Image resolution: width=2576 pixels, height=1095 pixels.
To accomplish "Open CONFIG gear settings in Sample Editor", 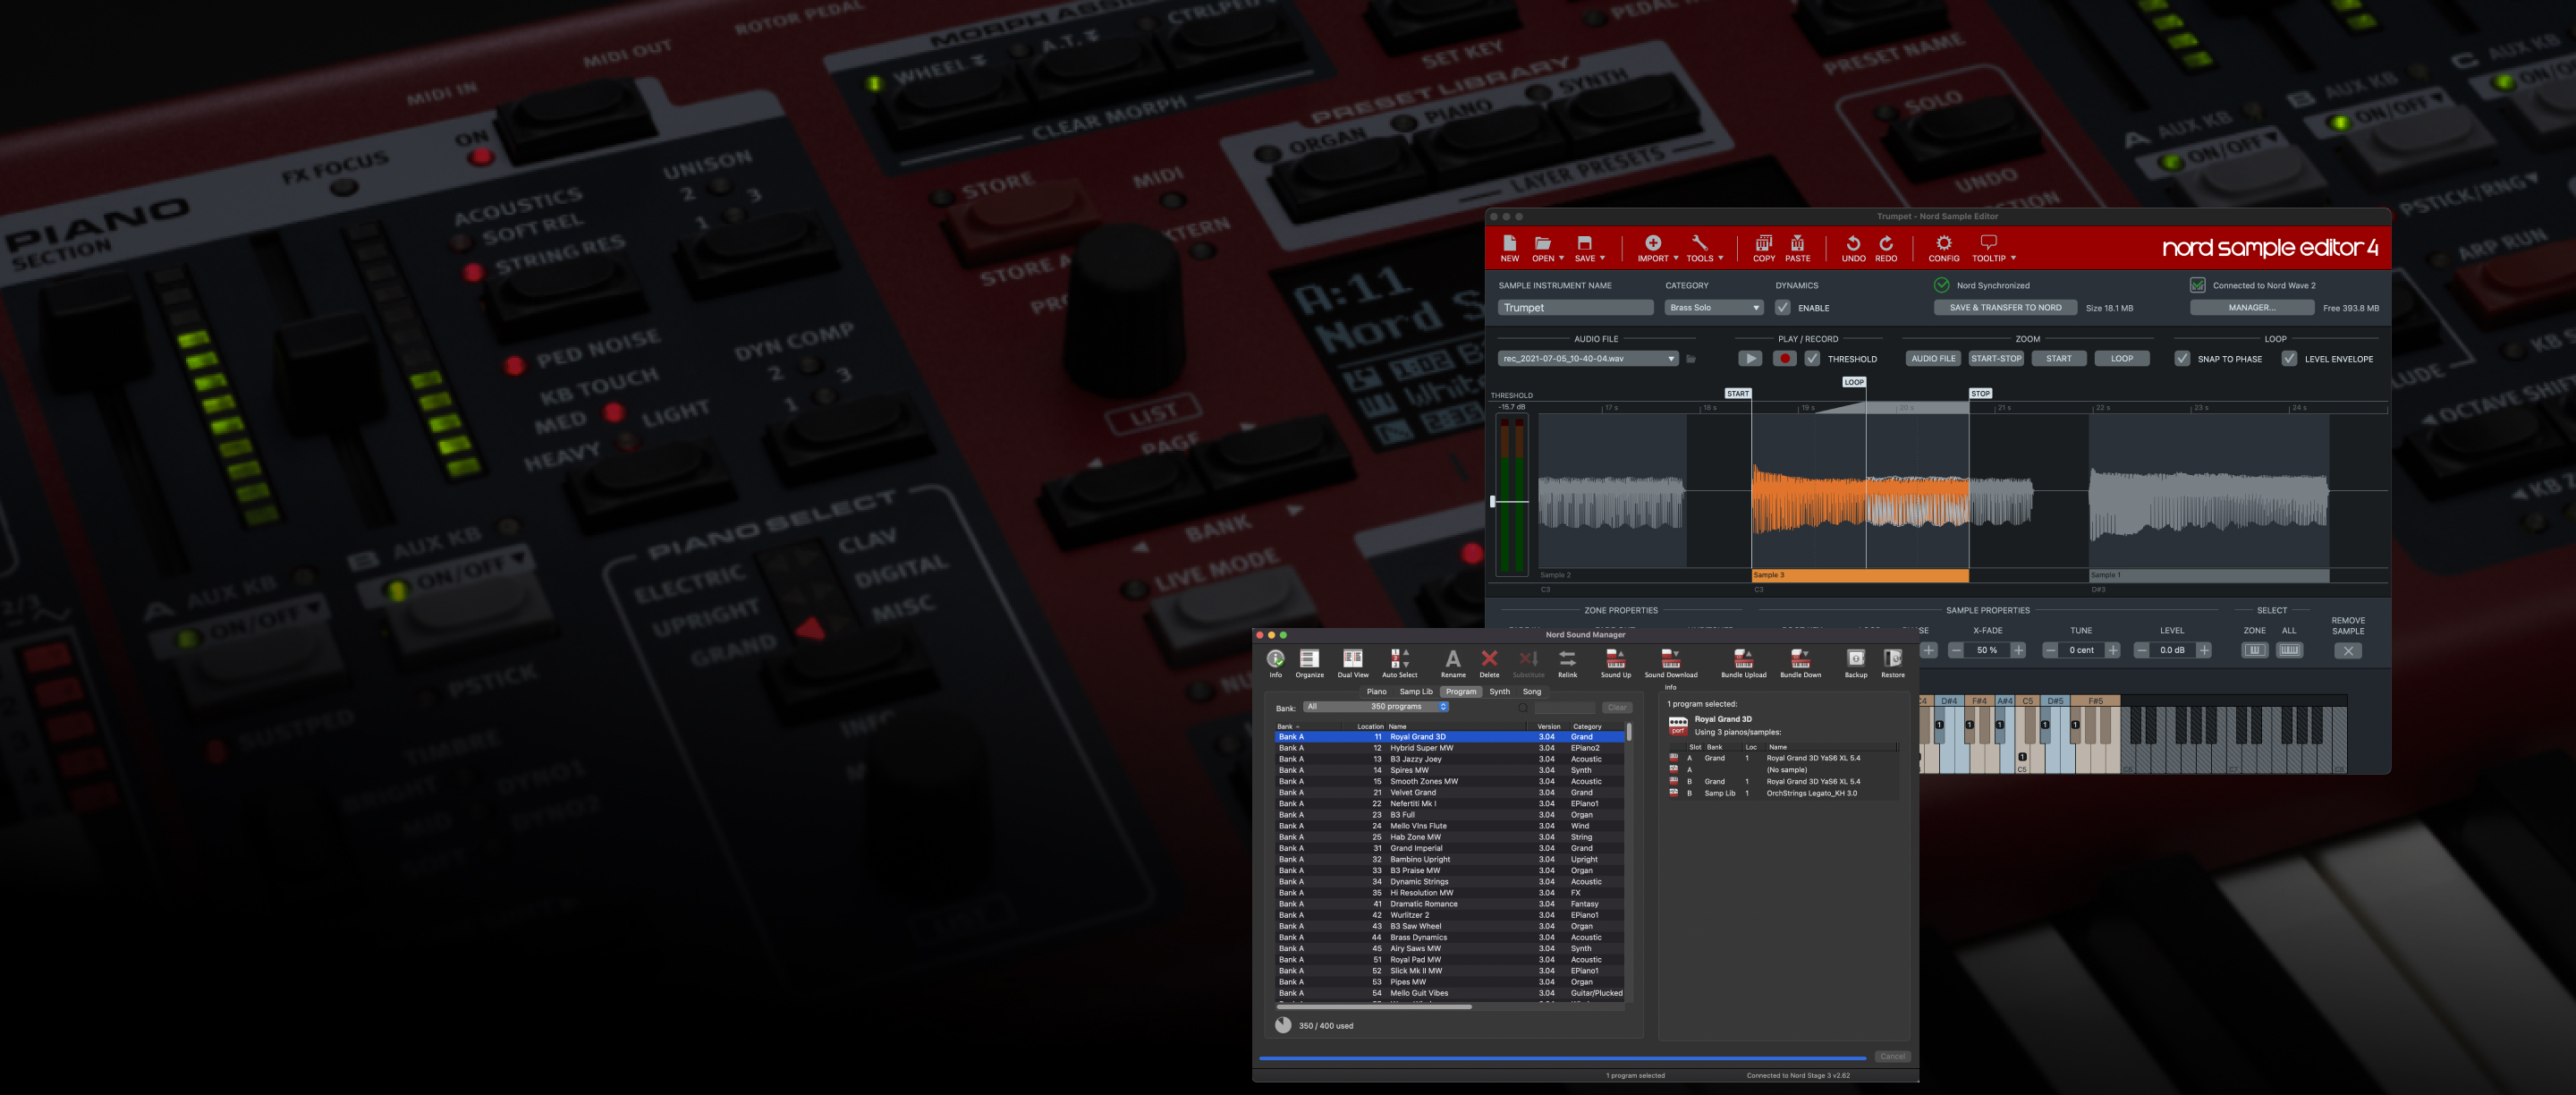I will 1943,248.
